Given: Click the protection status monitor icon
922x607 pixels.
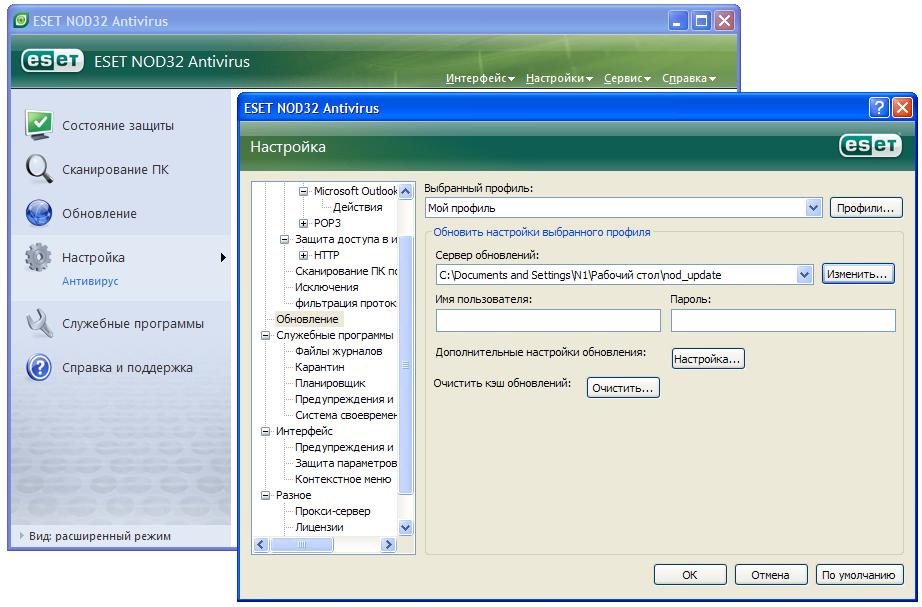Looking at the screenshot, I should 39,125.
